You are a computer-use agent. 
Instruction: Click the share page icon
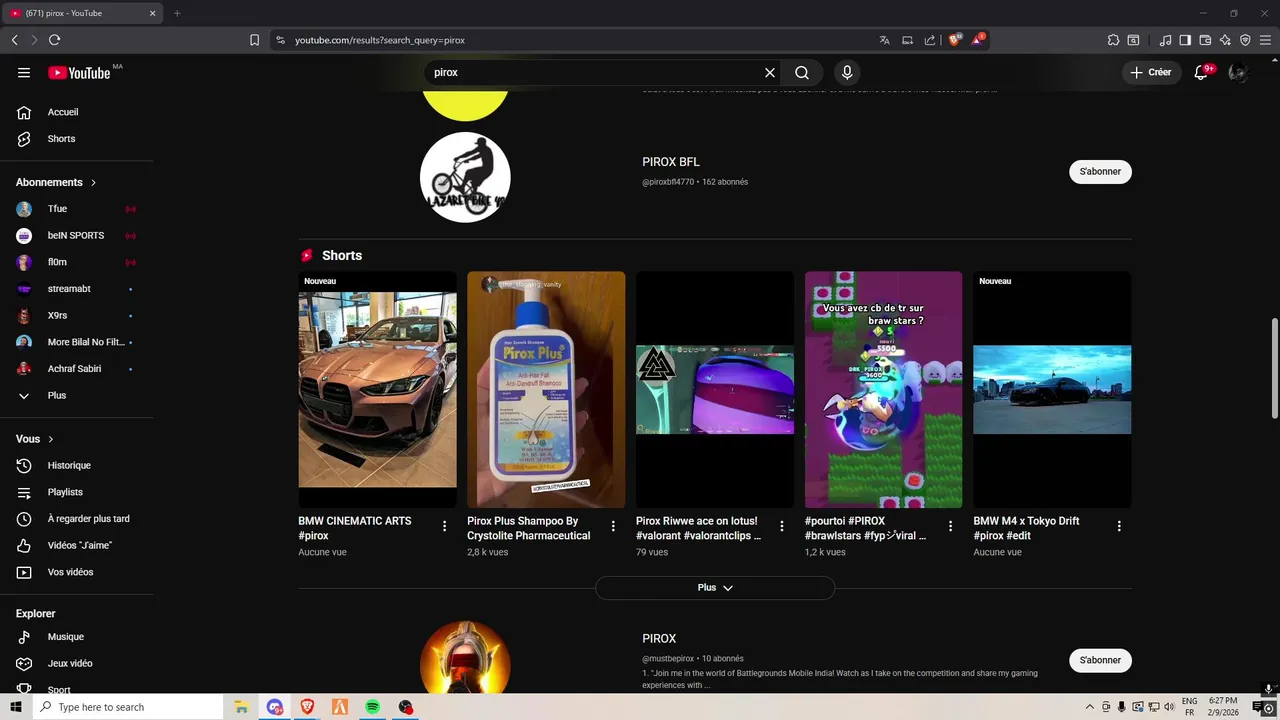[930, 40]
